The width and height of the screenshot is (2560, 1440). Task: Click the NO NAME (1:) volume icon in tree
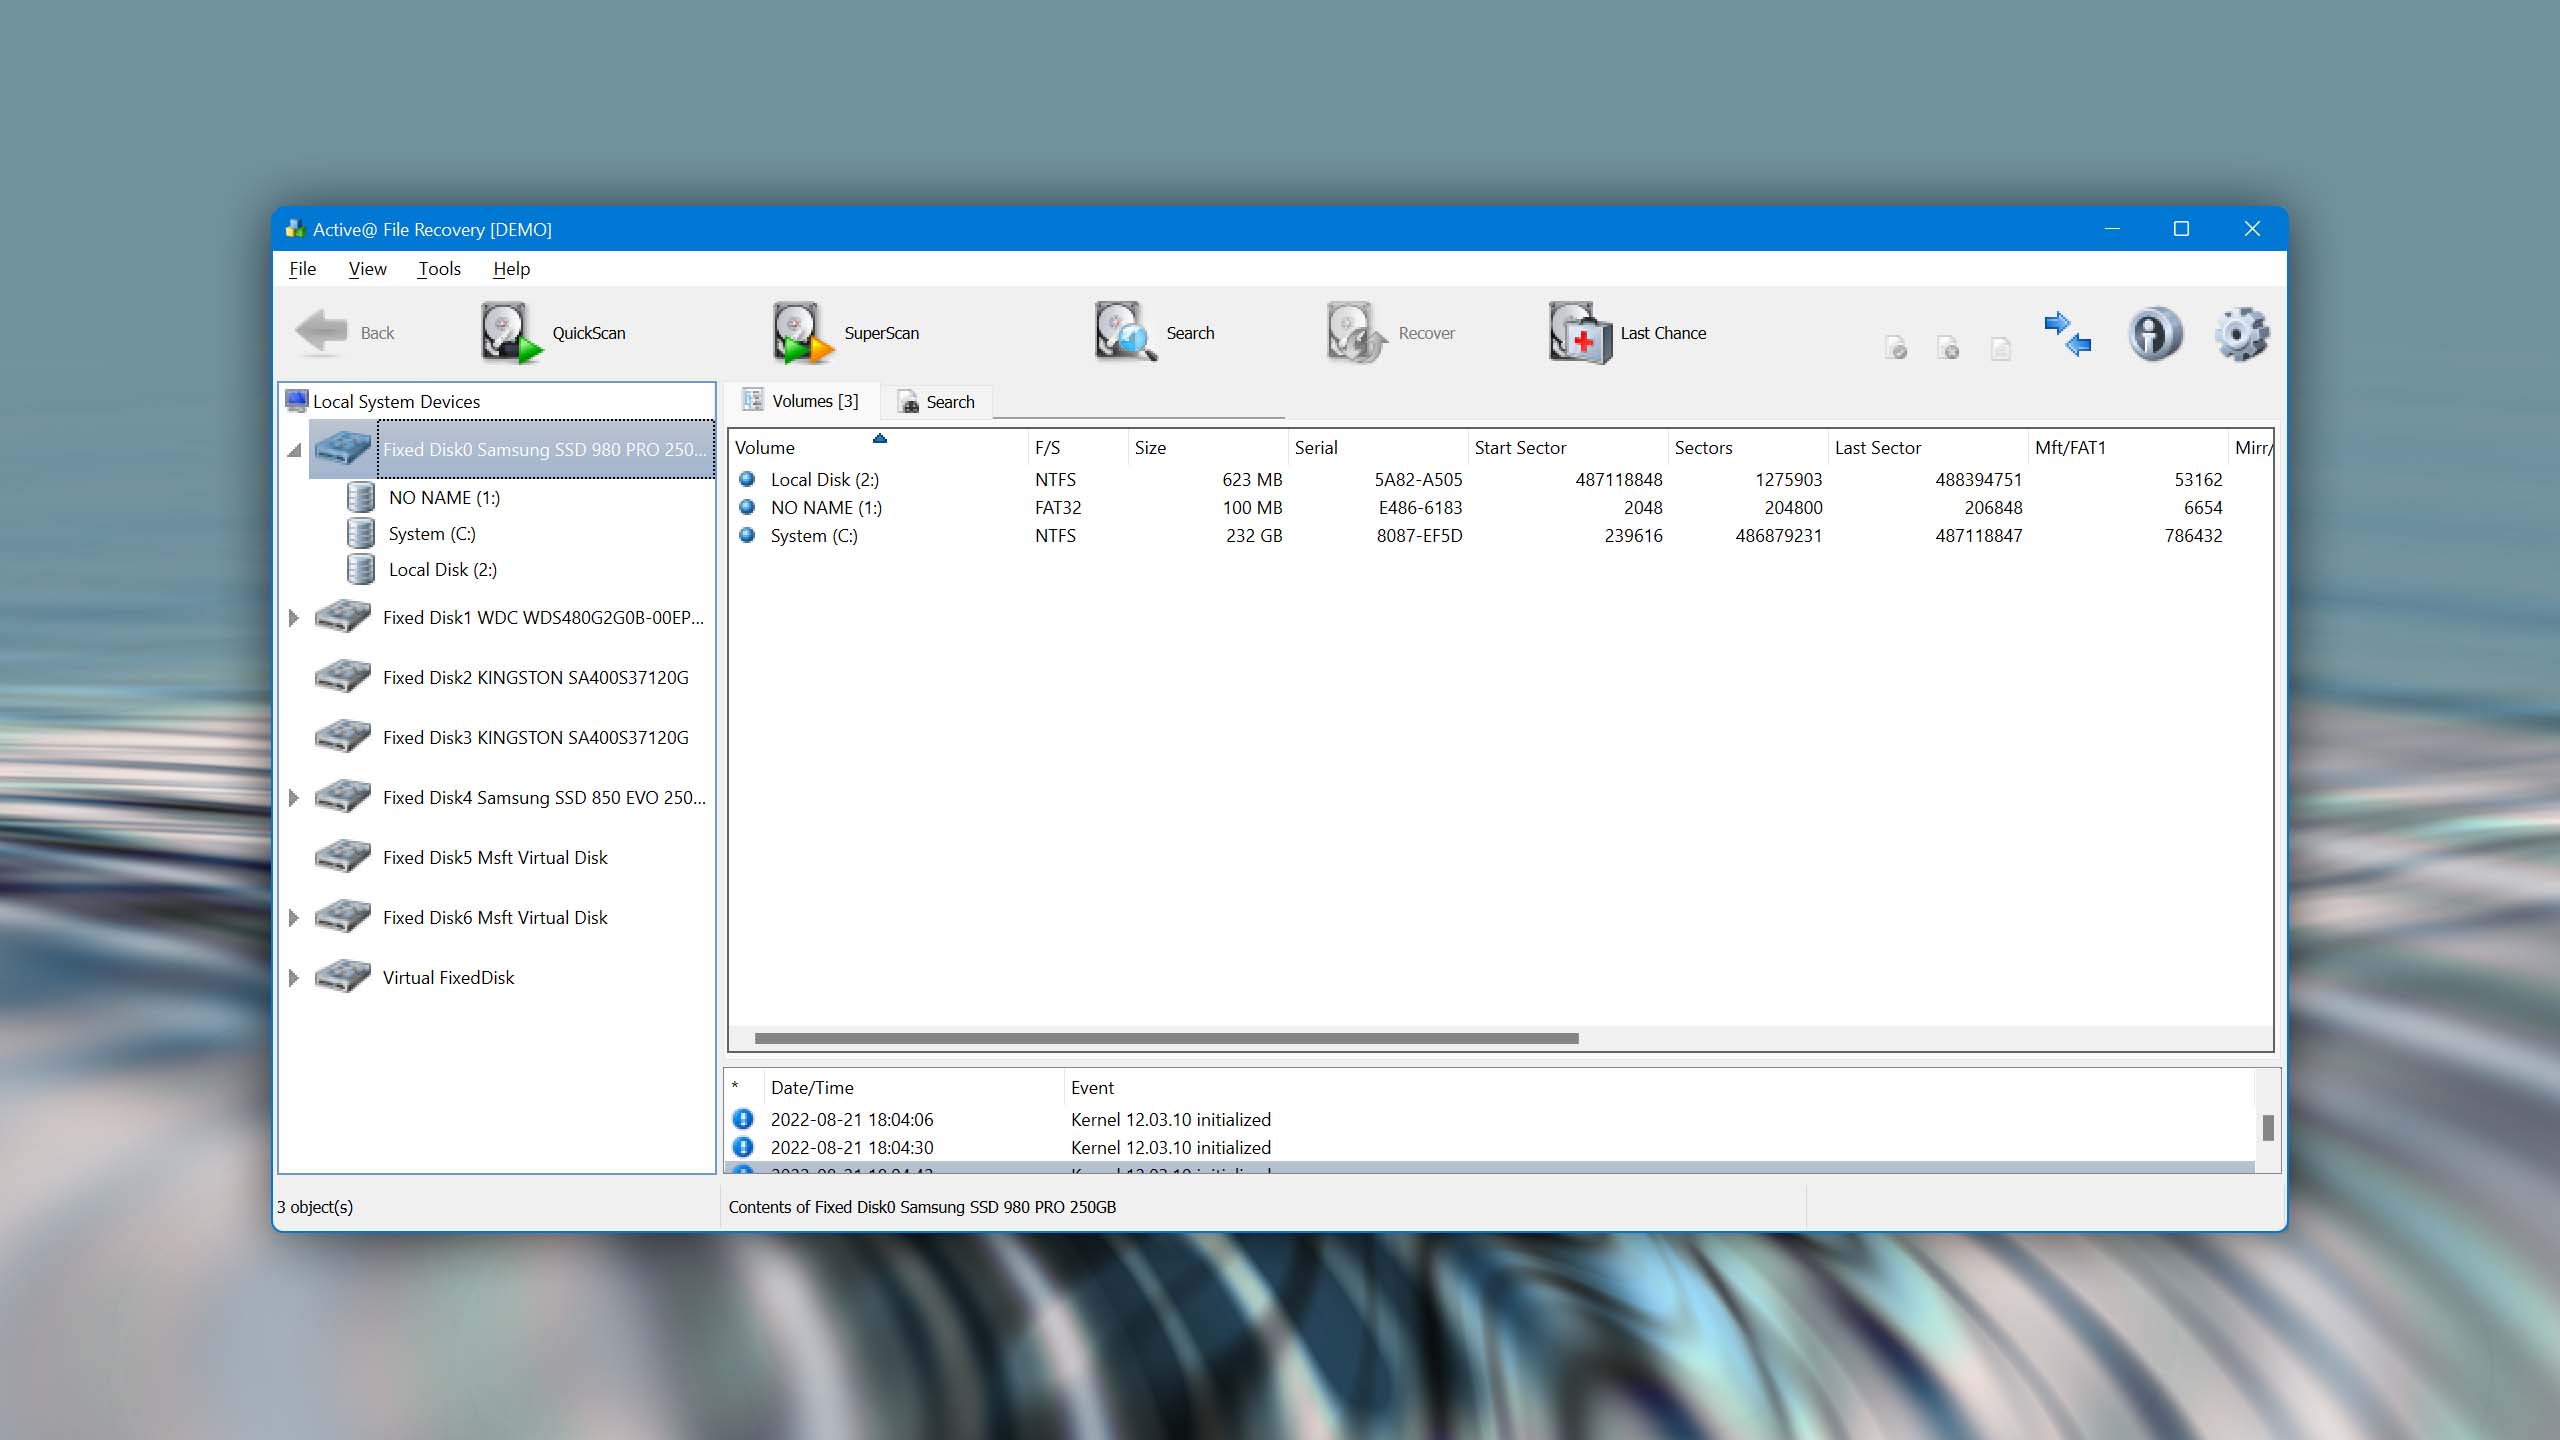click(x=361, y=497)
